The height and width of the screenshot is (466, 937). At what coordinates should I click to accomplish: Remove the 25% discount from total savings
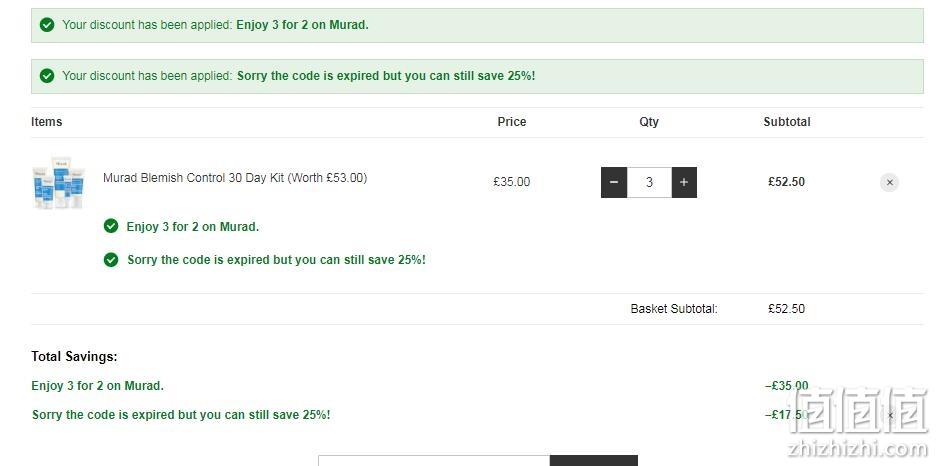point(890,415)
